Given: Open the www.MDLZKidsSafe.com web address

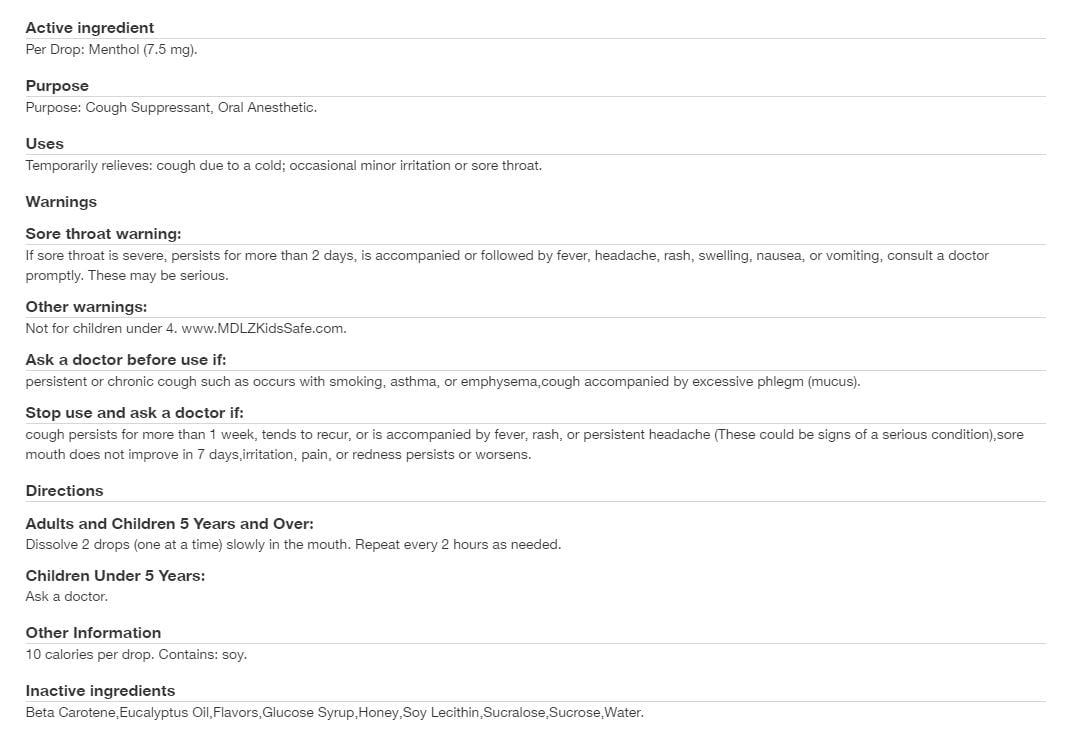Looking at the screenshot, I should [264, 328].
